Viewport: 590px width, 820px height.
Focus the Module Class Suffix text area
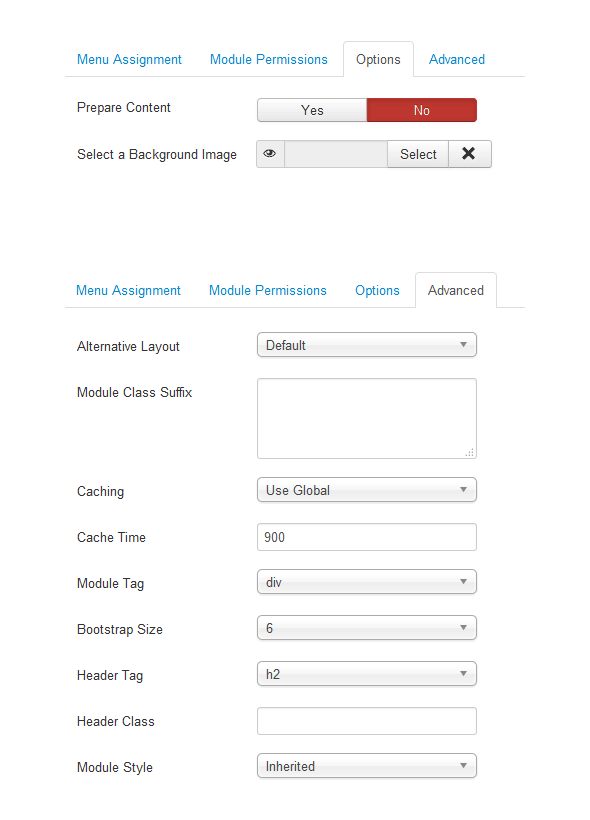[367, 418]
